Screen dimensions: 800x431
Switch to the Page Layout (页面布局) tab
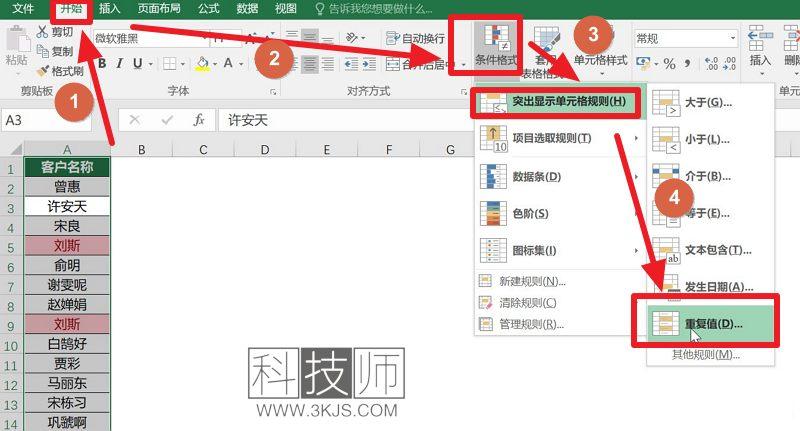[159, 8]
